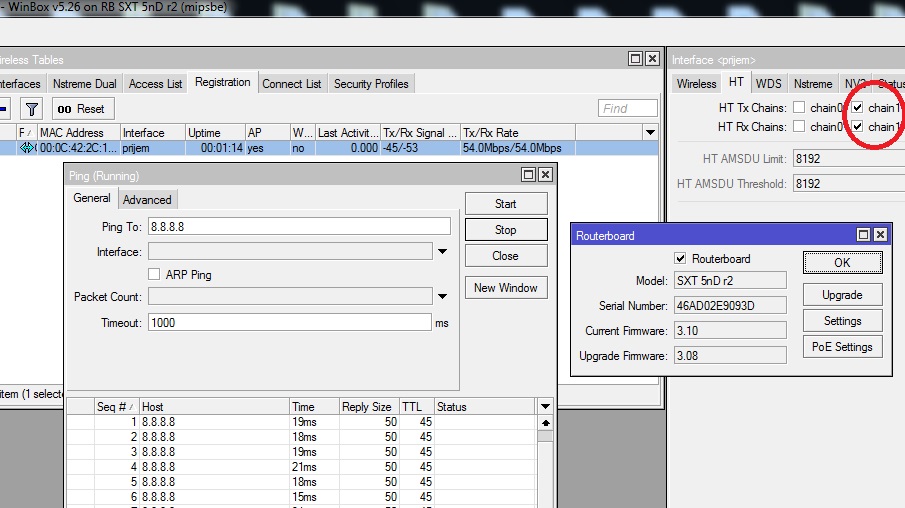Screen dimensions: 905x508
Task: Open a New Window for ping
Action: coord(506,287)
